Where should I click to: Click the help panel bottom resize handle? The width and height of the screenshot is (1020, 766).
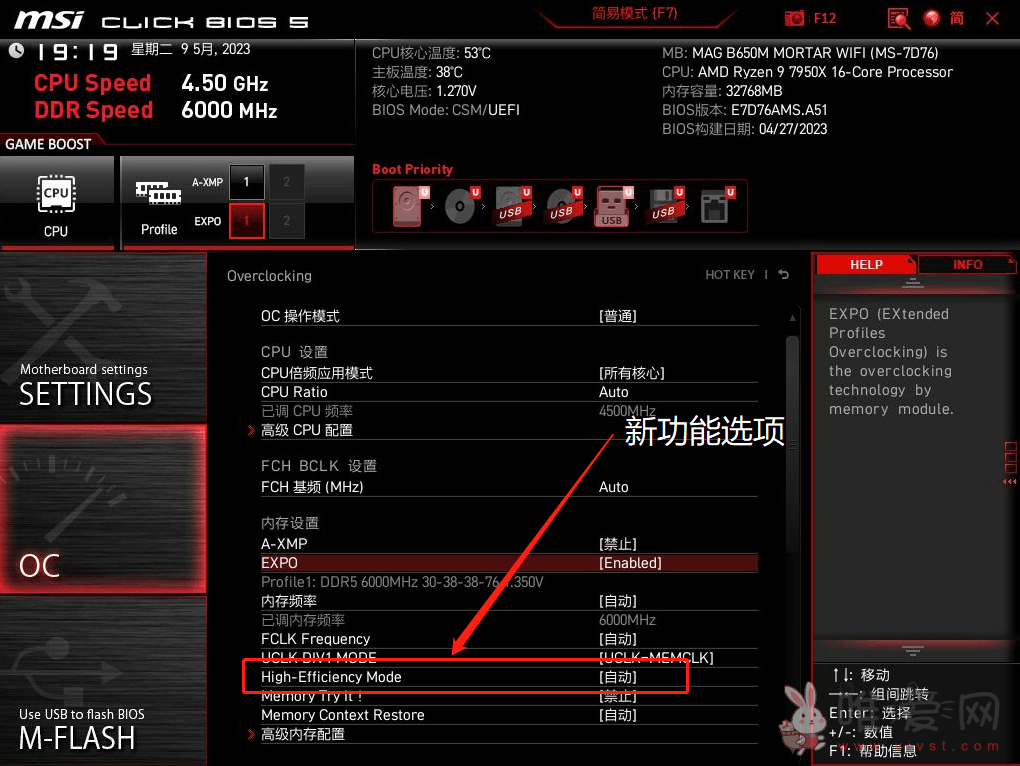[912, 650]
